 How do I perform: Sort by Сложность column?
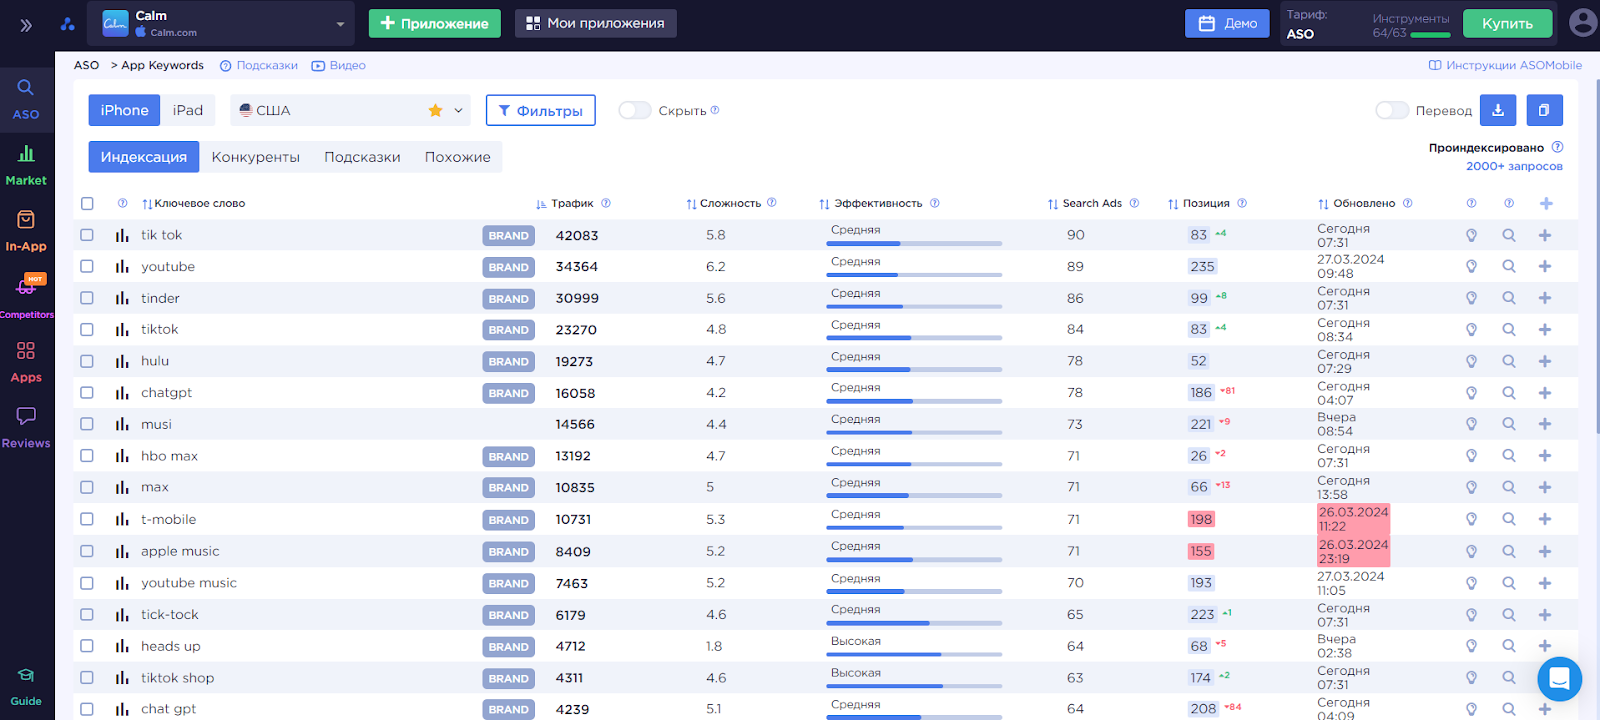tap(723, 203)
